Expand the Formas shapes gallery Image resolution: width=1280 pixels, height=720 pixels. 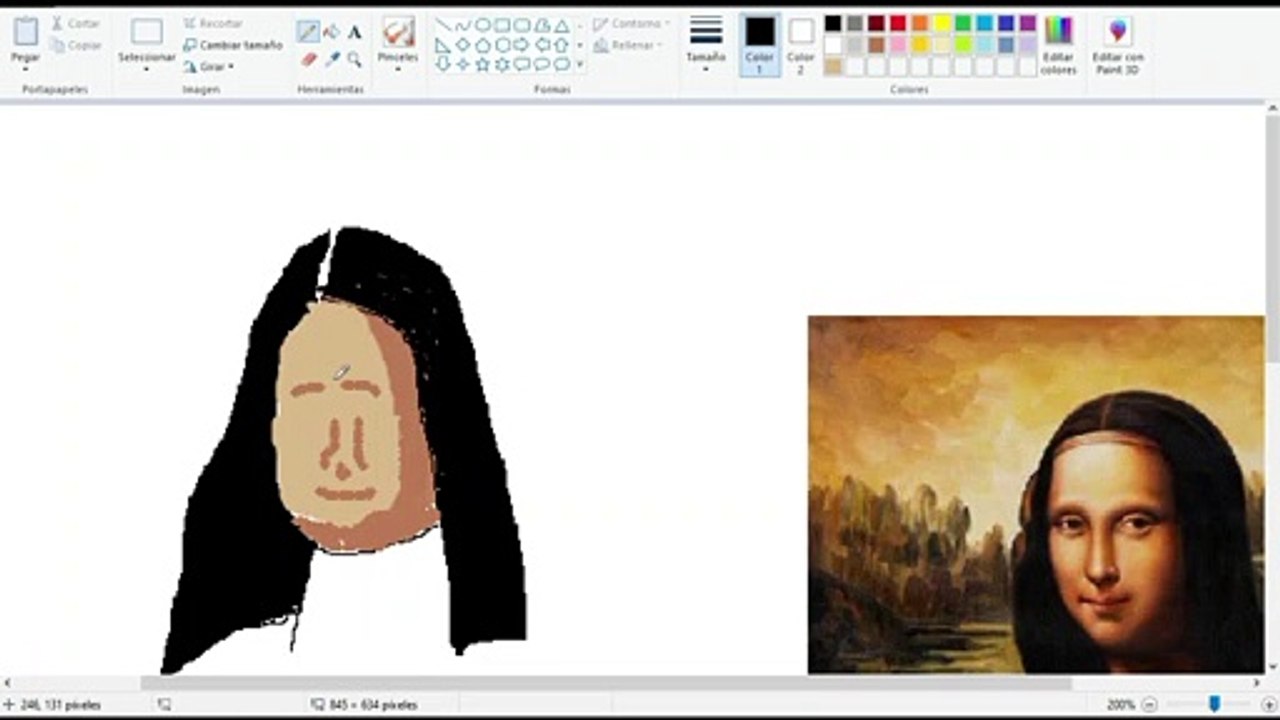580,64
